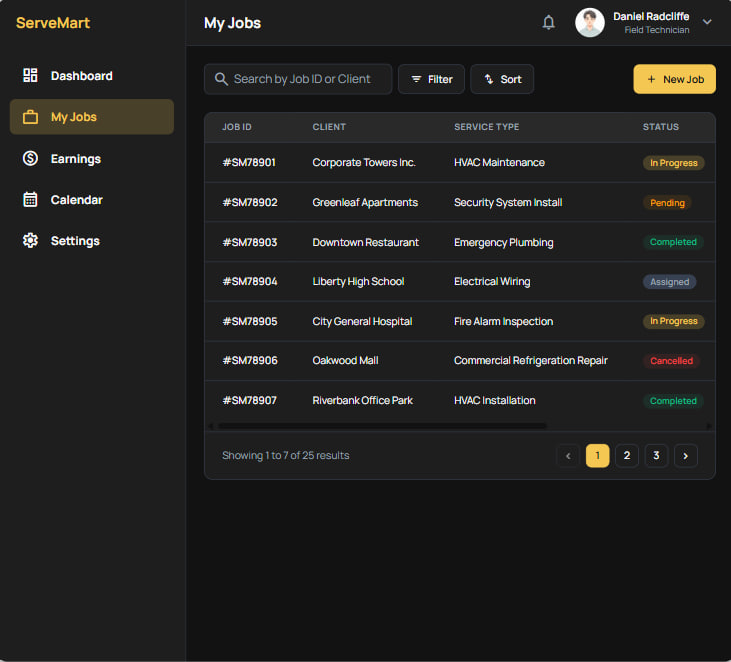The height and width of the screenshot is (662, 731).
Task: Click the Security System Install cell
Action: tap(508, 202)
